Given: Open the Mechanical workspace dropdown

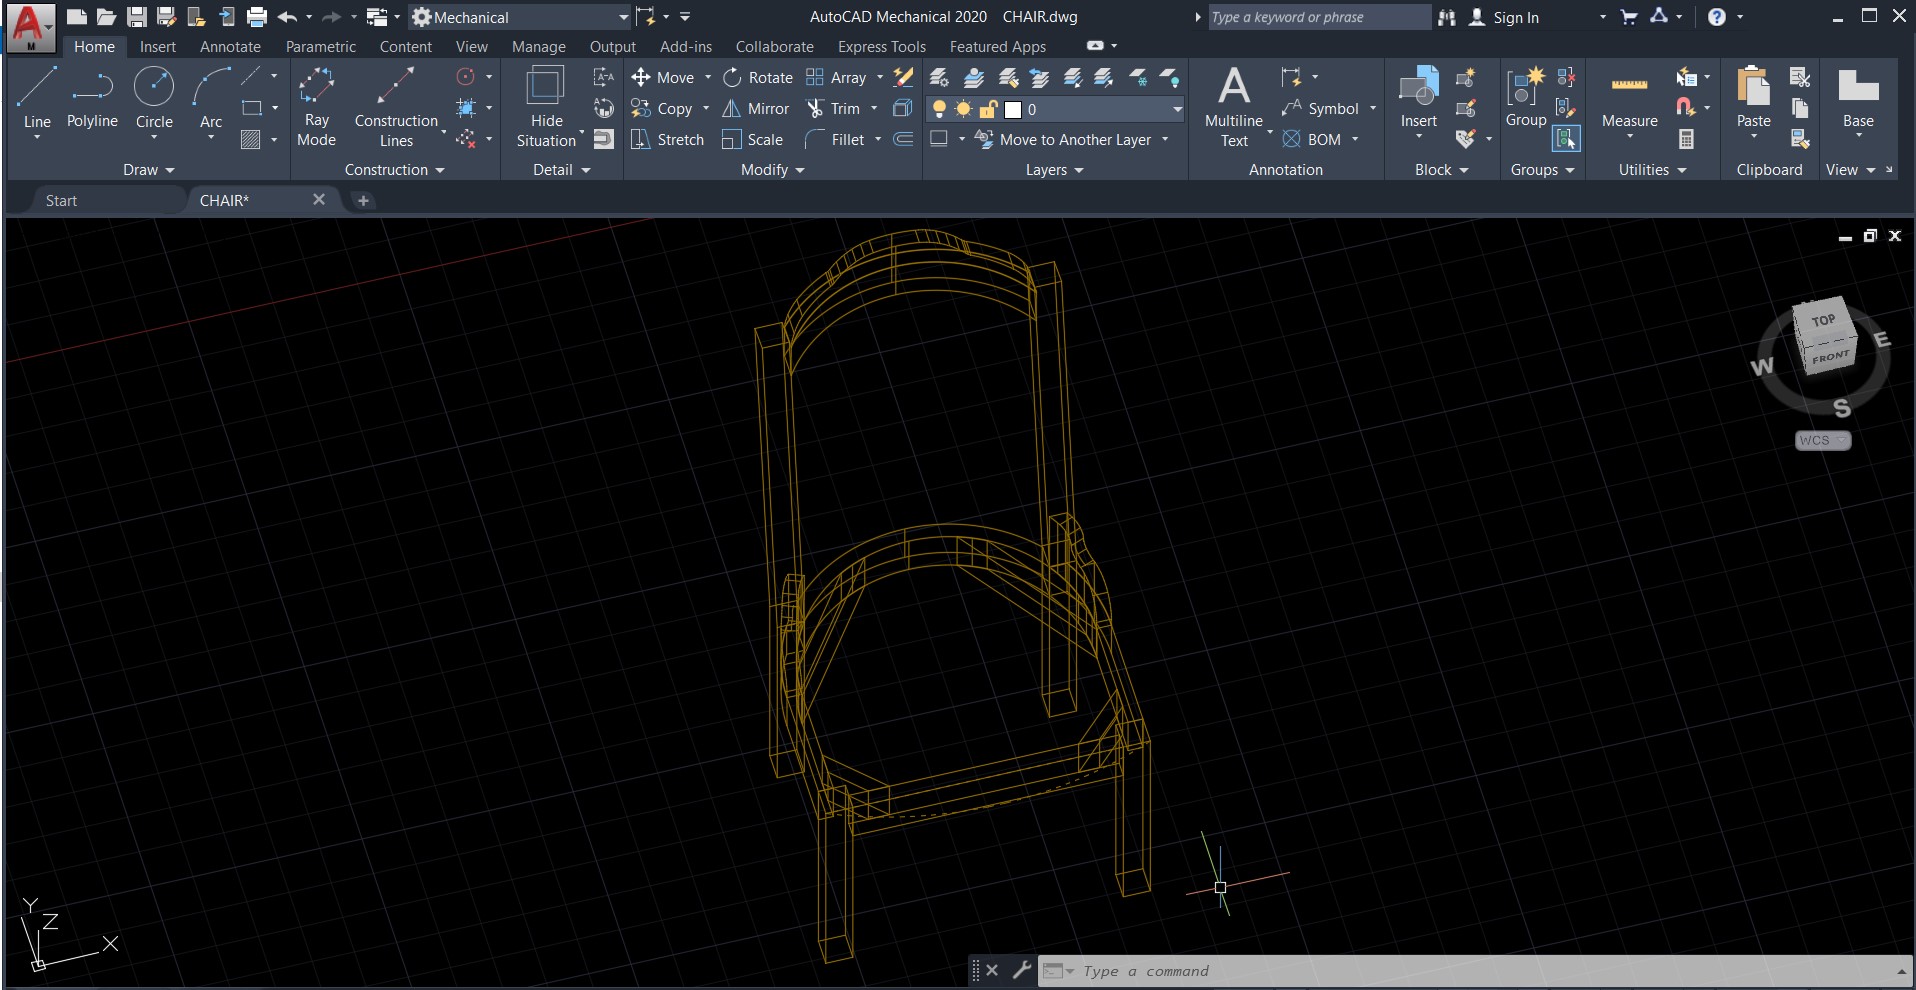Looking at the screenshot, I should (623, 17).
